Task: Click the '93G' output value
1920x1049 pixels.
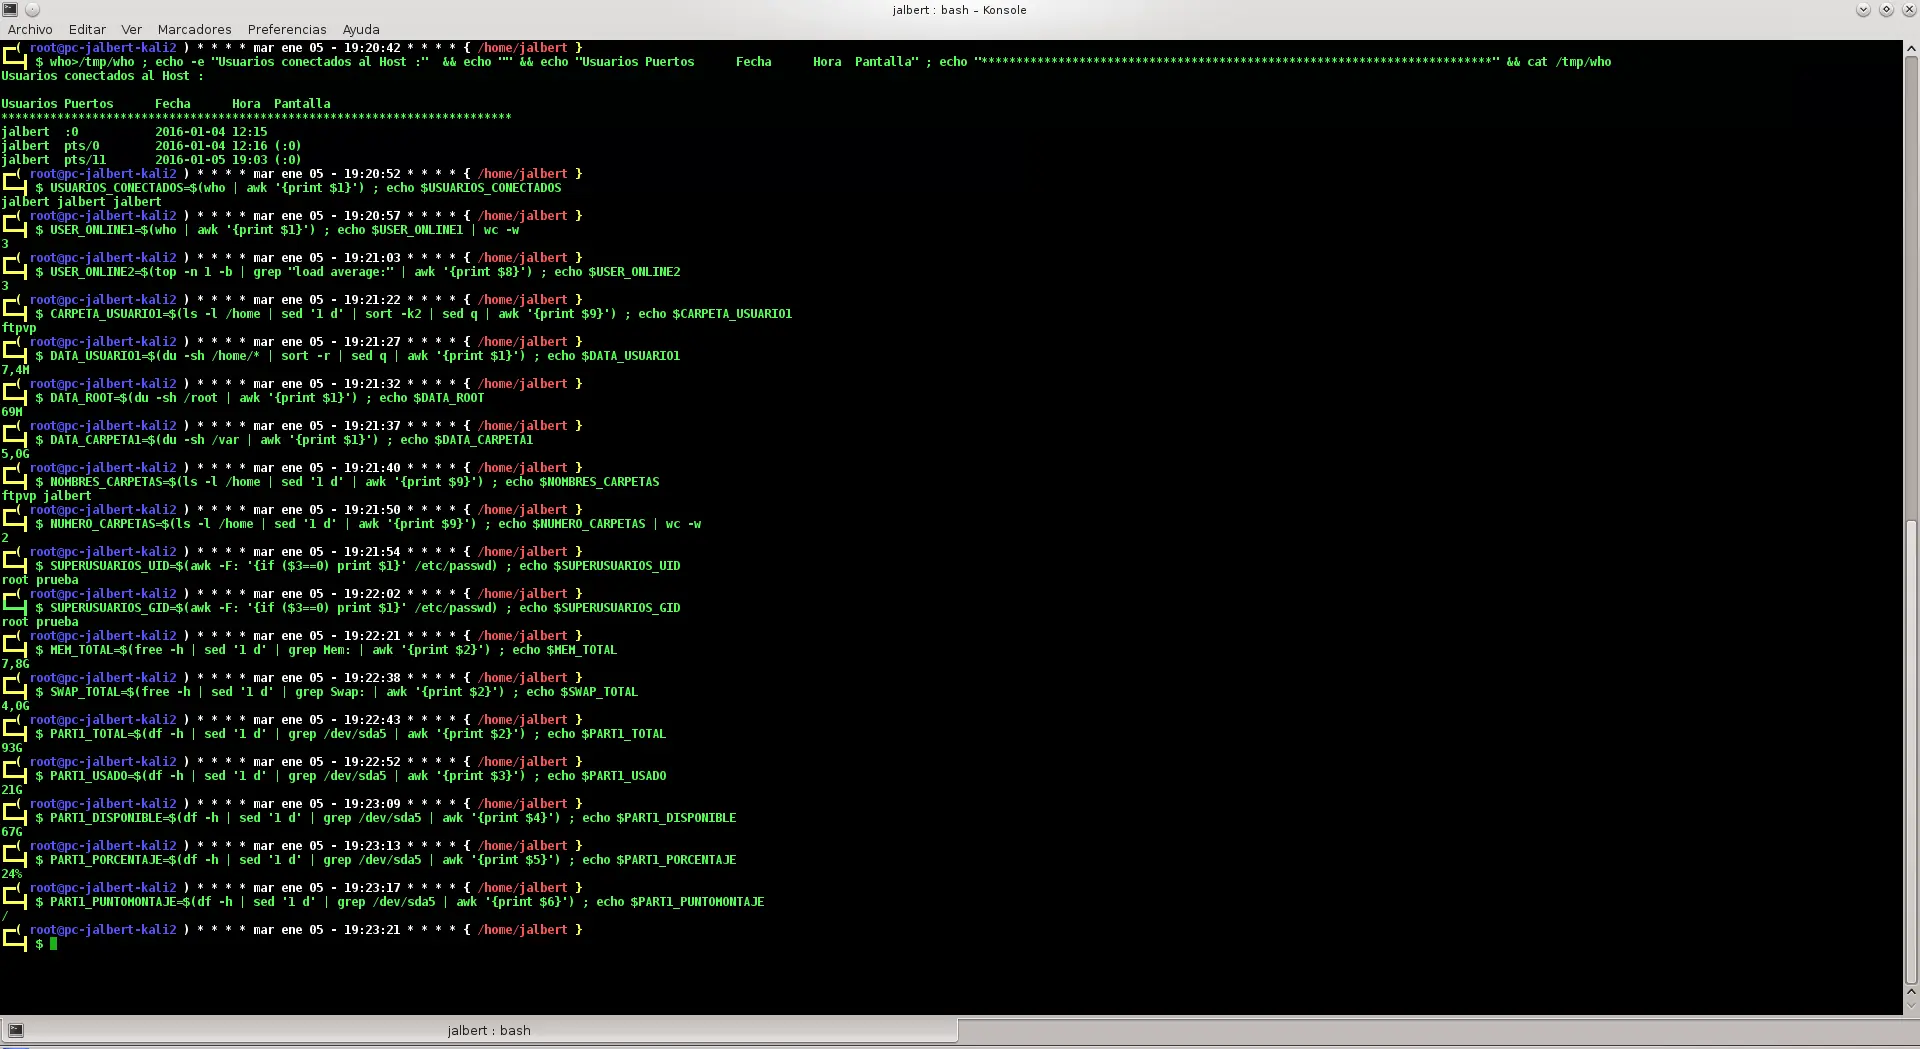Action: click(x=12, y=748)
